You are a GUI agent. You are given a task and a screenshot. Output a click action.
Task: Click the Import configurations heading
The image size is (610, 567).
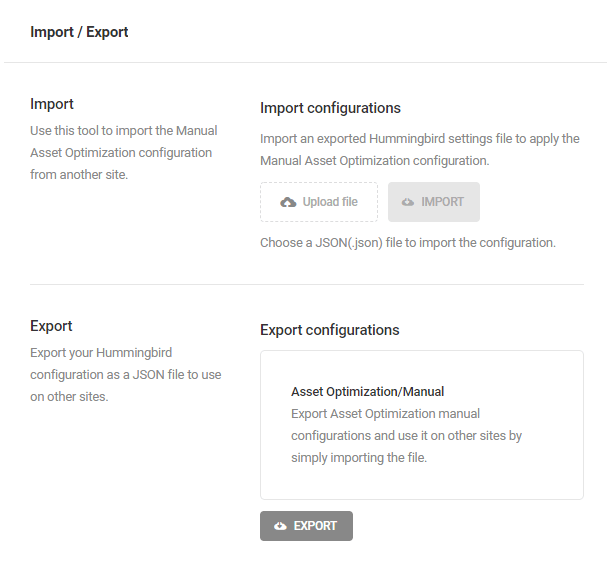tap(330, 108)
